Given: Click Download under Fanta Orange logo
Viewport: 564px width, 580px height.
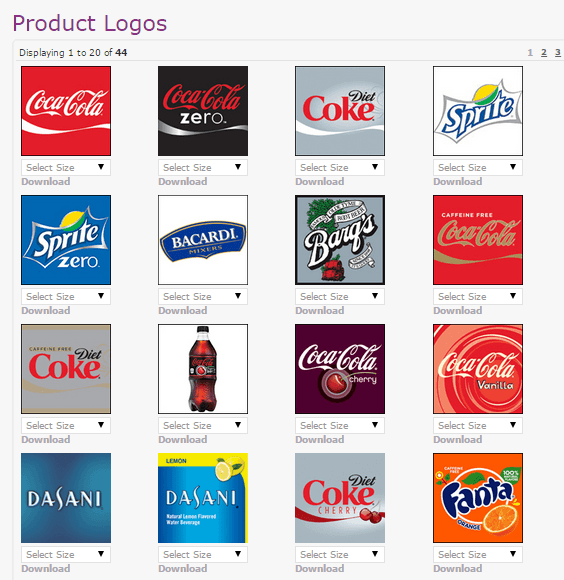Looking at the screenshot, I should (457, 569).
